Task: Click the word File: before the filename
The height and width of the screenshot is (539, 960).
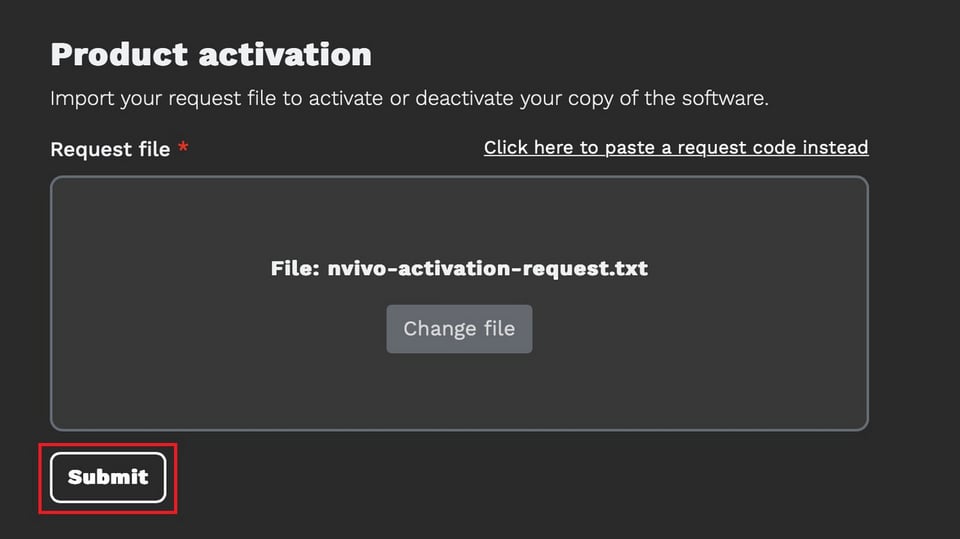Action: tap(295, 268)
